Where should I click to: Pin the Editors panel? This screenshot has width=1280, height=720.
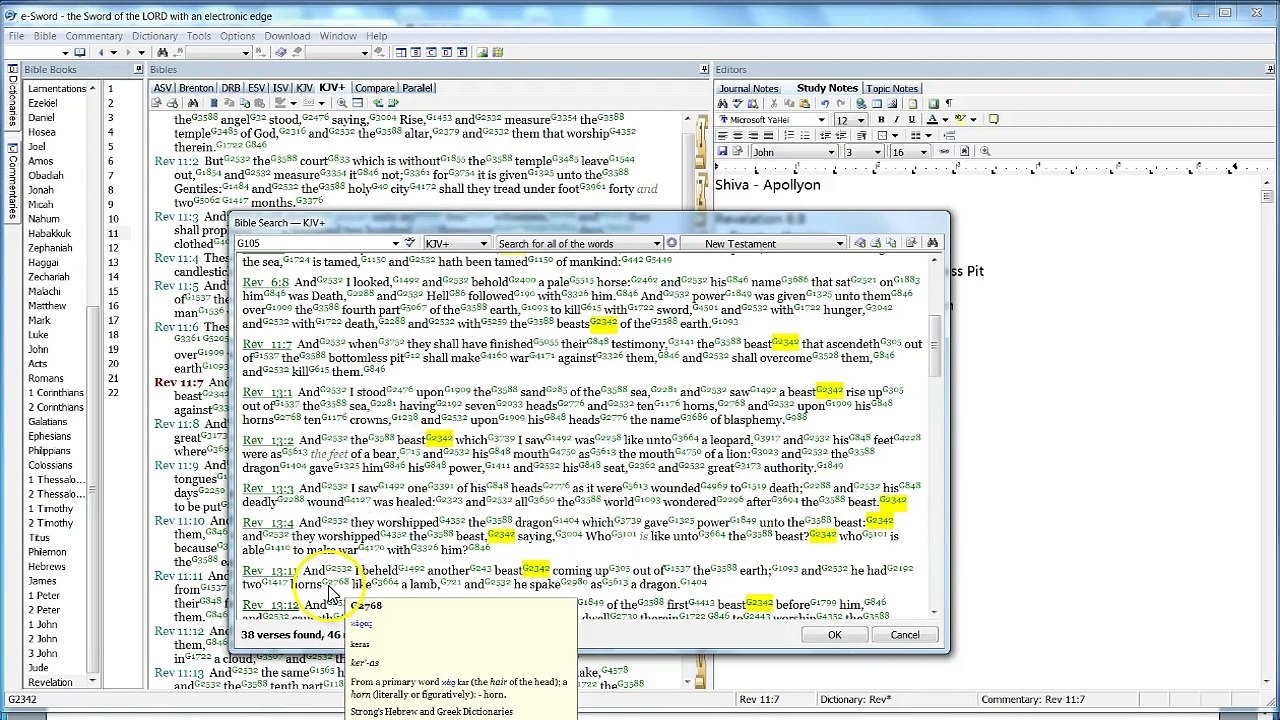1269,69
